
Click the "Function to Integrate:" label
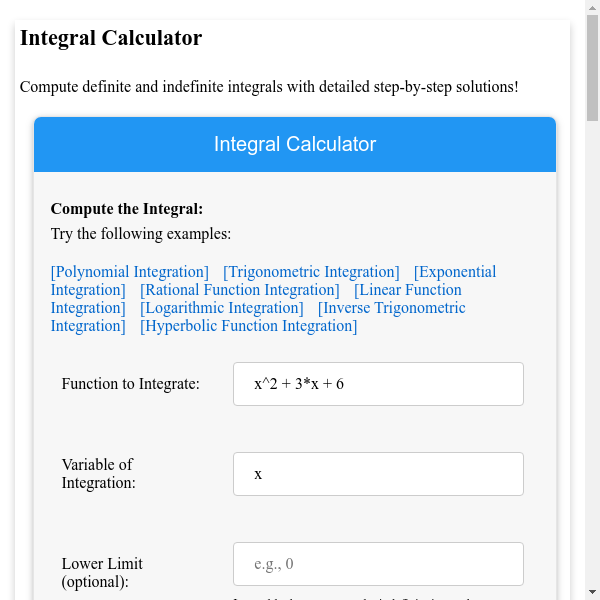pos(131,384)
